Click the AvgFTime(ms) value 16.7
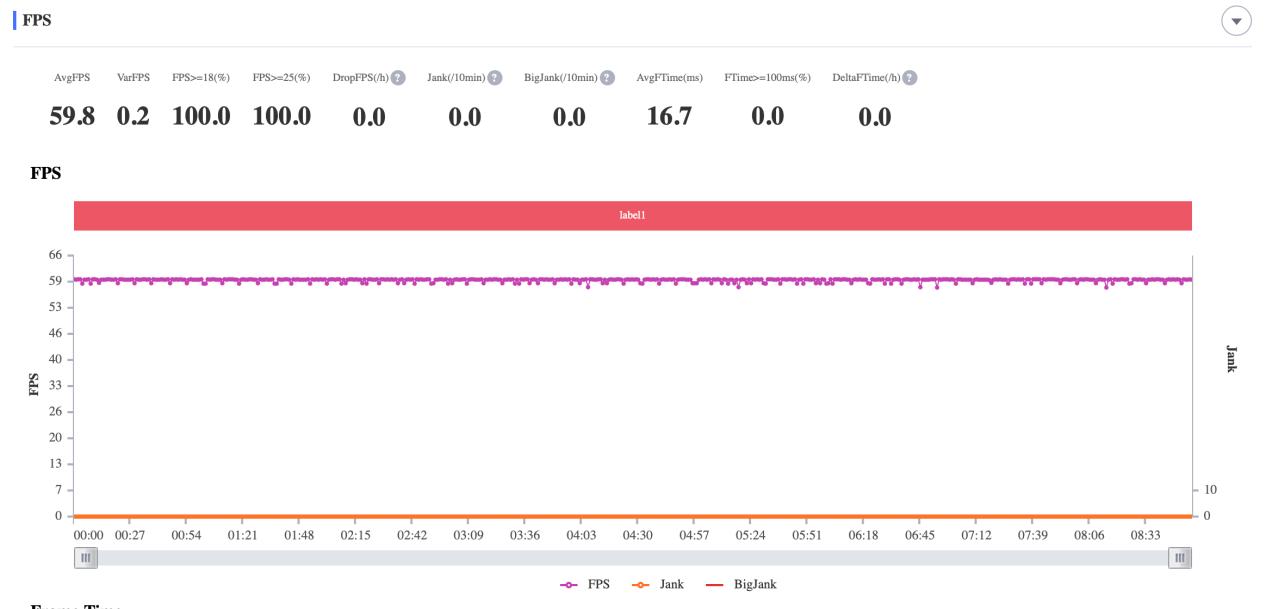Viewport: 1266px width, 609px height. point(669,116)
